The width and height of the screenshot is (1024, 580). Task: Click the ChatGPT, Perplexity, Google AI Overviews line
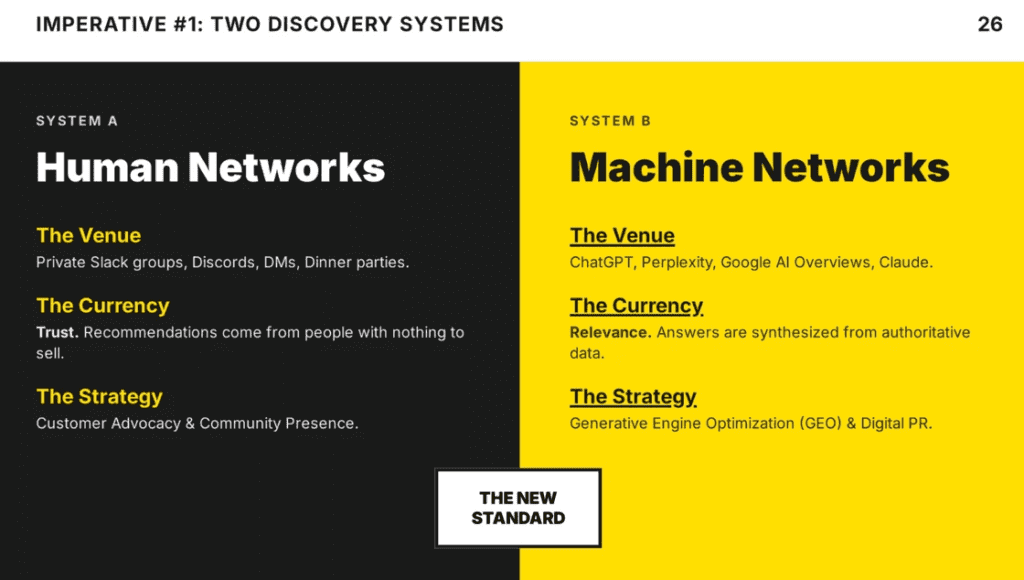(x=751, y=263)
